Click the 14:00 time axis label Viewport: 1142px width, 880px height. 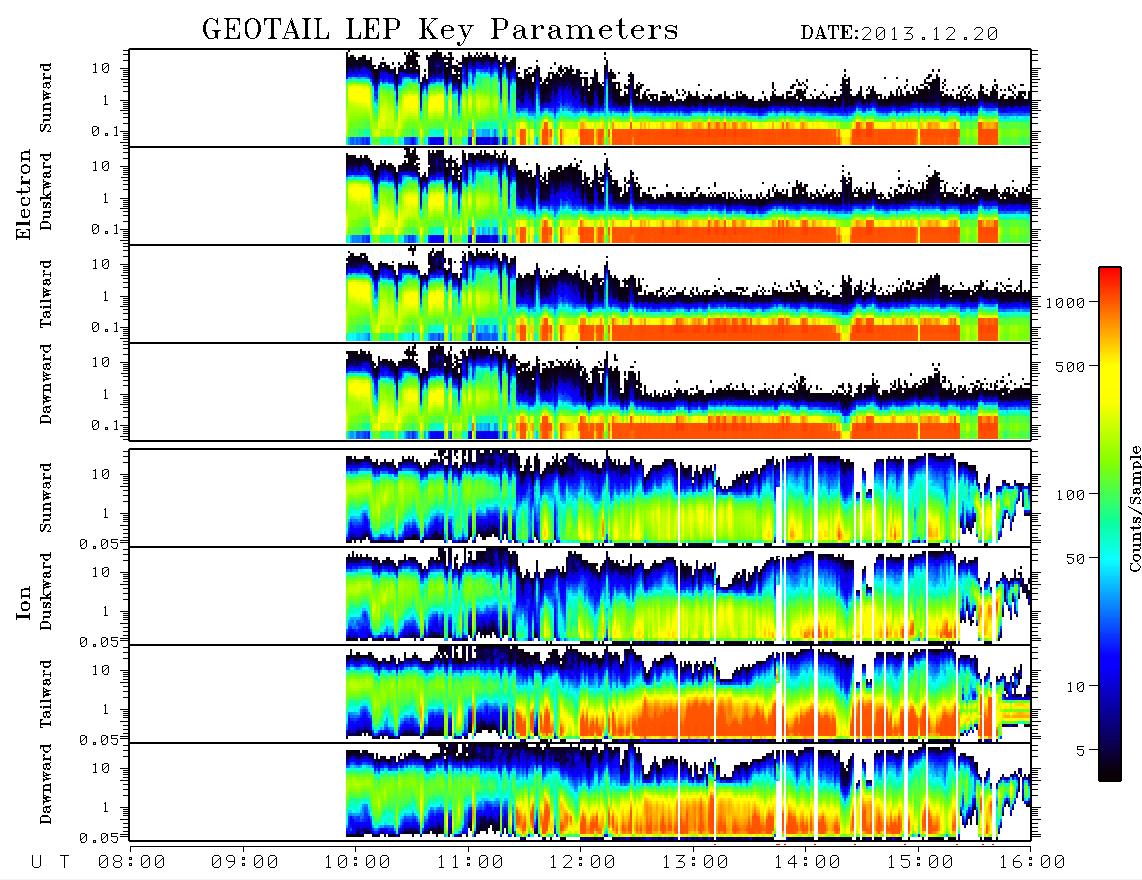pyautogui.click(x=807, y=862)
